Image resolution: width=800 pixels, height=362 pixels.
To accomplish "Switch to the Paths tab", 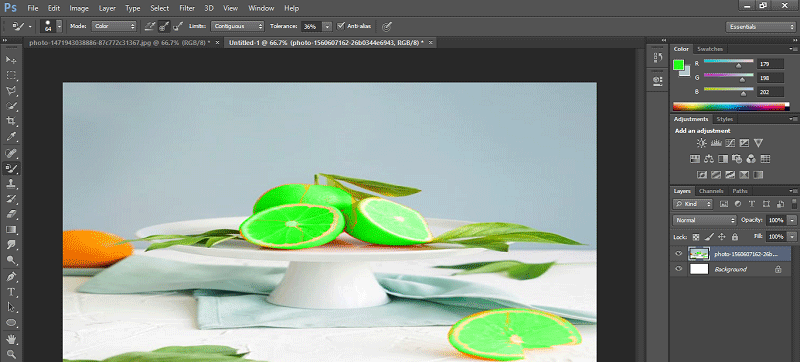I will 740,191.
